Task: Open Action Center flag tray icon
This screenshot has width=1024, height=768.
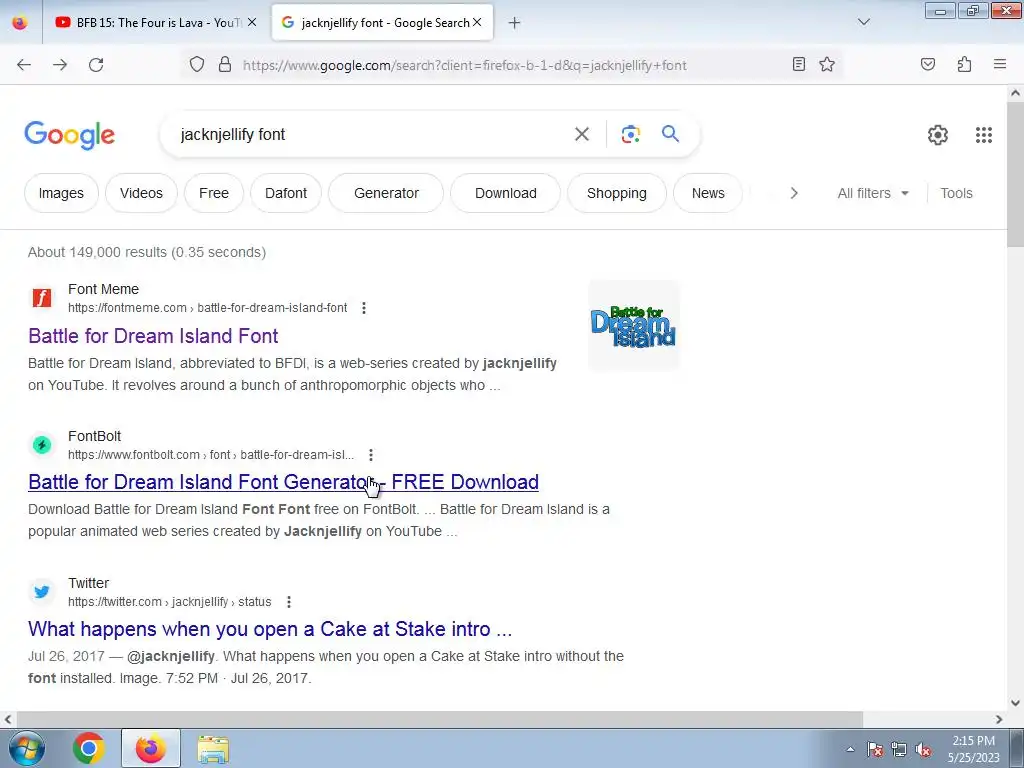Action: tap(875, 749)
